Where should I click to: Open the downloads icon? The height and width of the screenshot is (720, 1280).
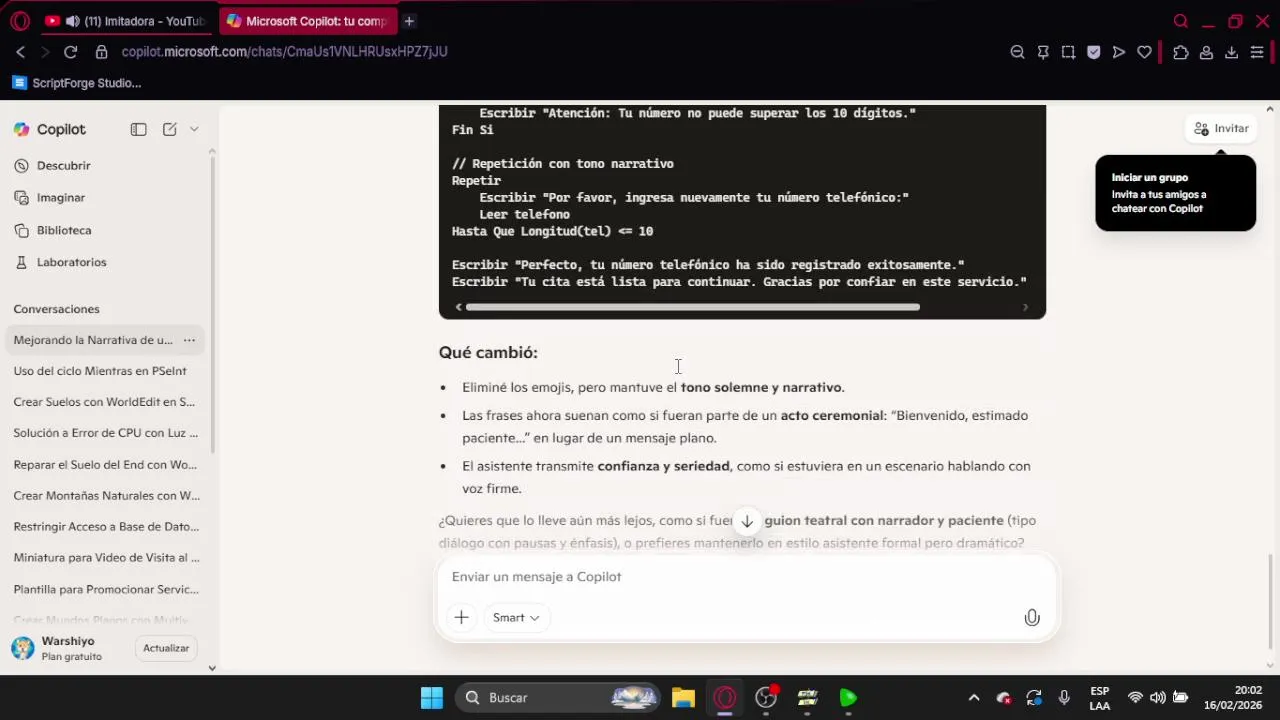(1232, 52)
